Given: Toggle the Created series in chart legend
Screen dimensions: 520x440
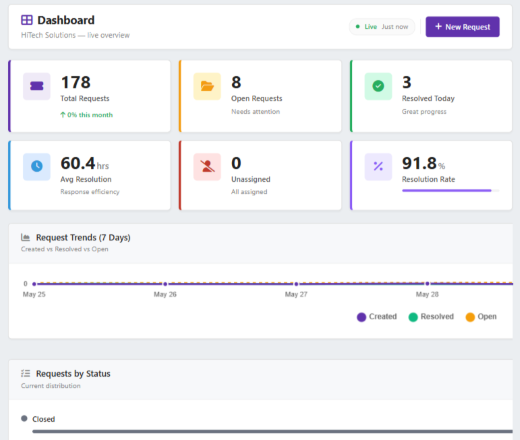Looking at the screenshot, I should point(377,317).
